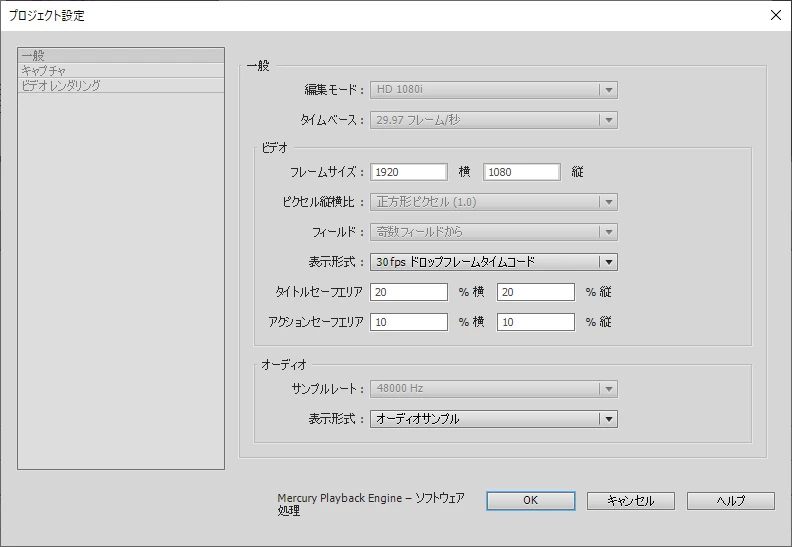The height and width of the screenshot is (547, 792).
Task: Open the ピクセル縦横比 dropdown
Action: pyautogui.click(x=493, y=202)
